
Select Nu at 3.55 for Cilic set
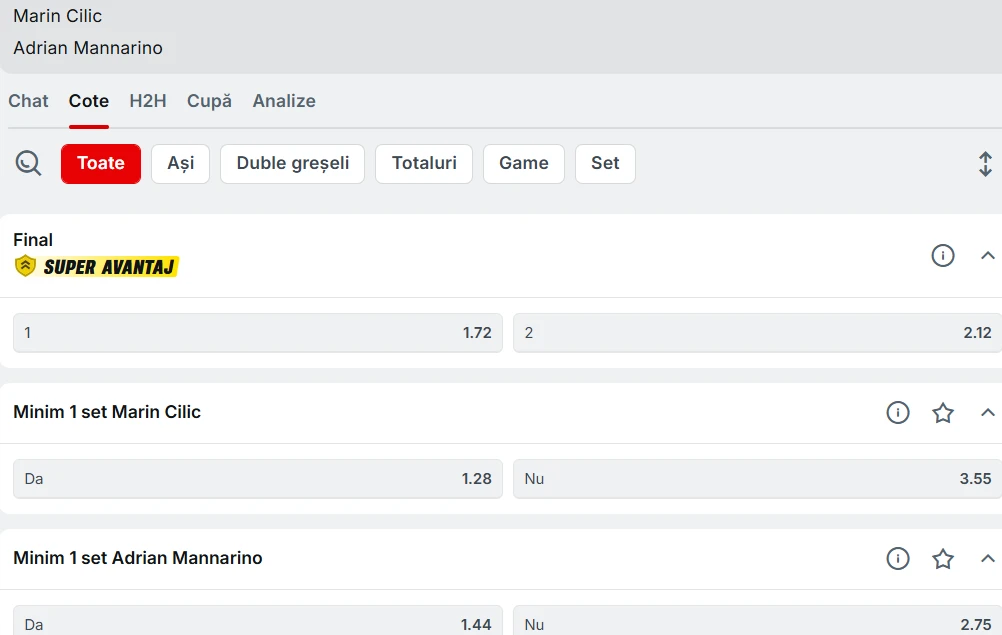[x=757, y=479]
